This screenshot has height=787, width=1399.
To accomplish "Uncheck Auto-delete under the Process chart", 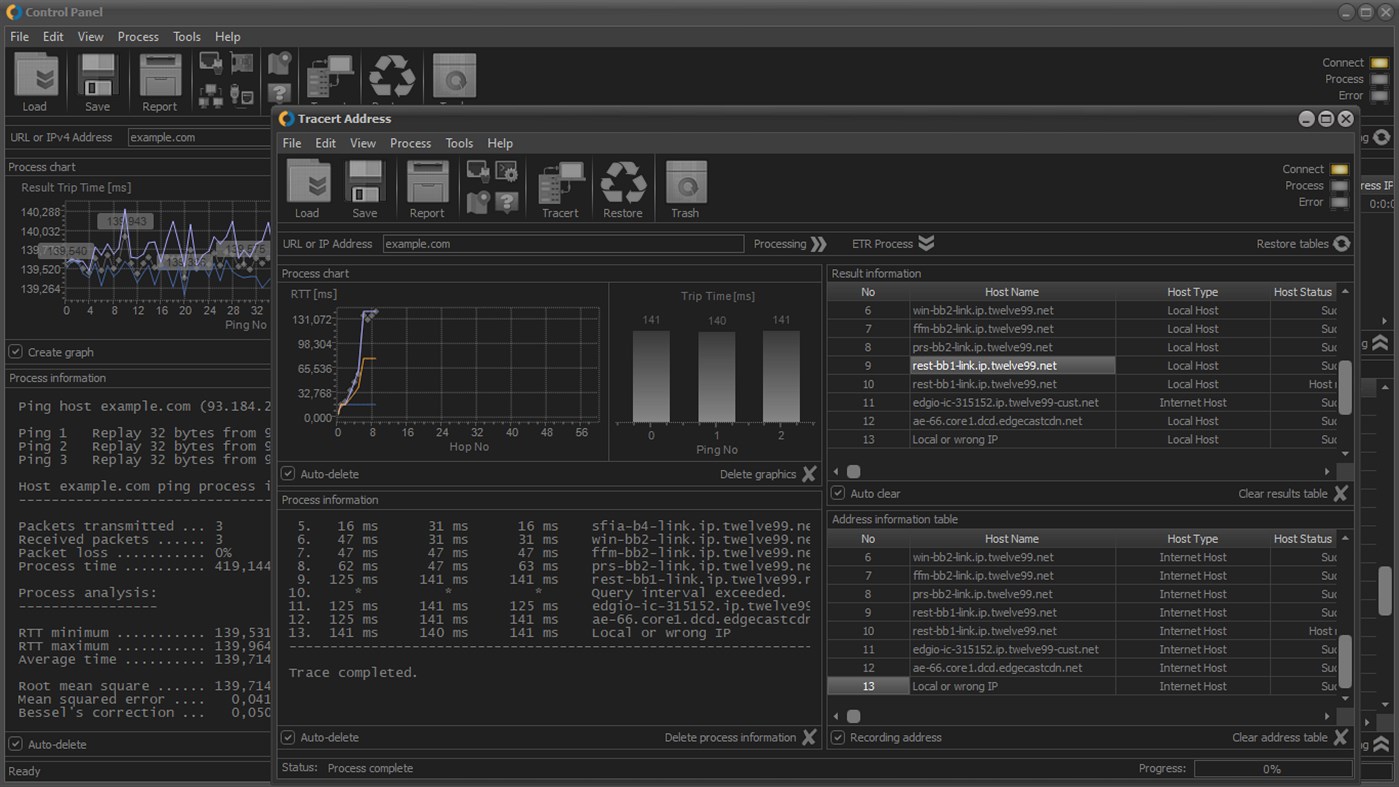I will pyautogui.click(x=288, y=474).
